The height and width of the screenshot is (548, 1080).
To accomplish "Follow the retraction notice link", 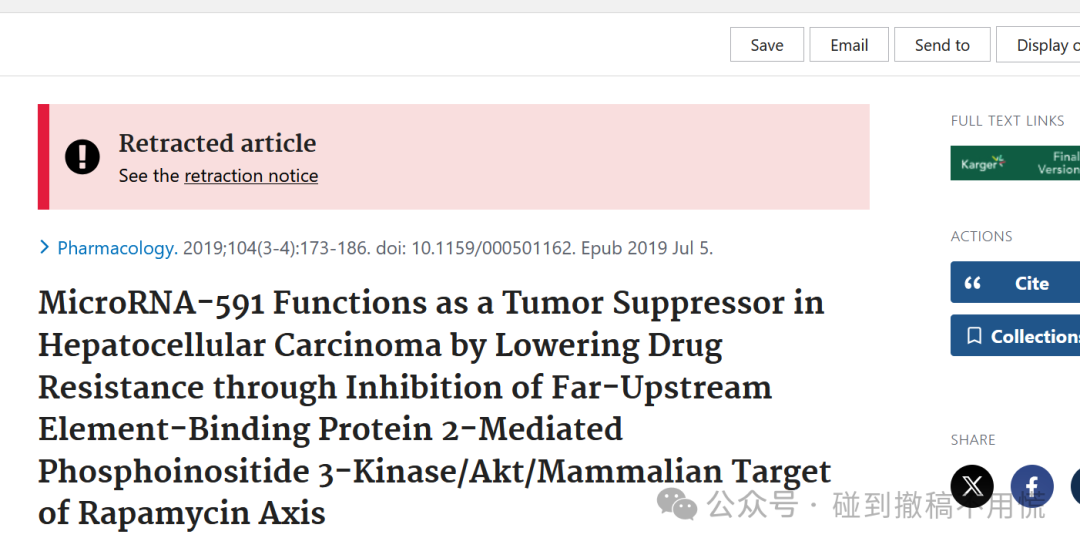I will coord(251,176).
